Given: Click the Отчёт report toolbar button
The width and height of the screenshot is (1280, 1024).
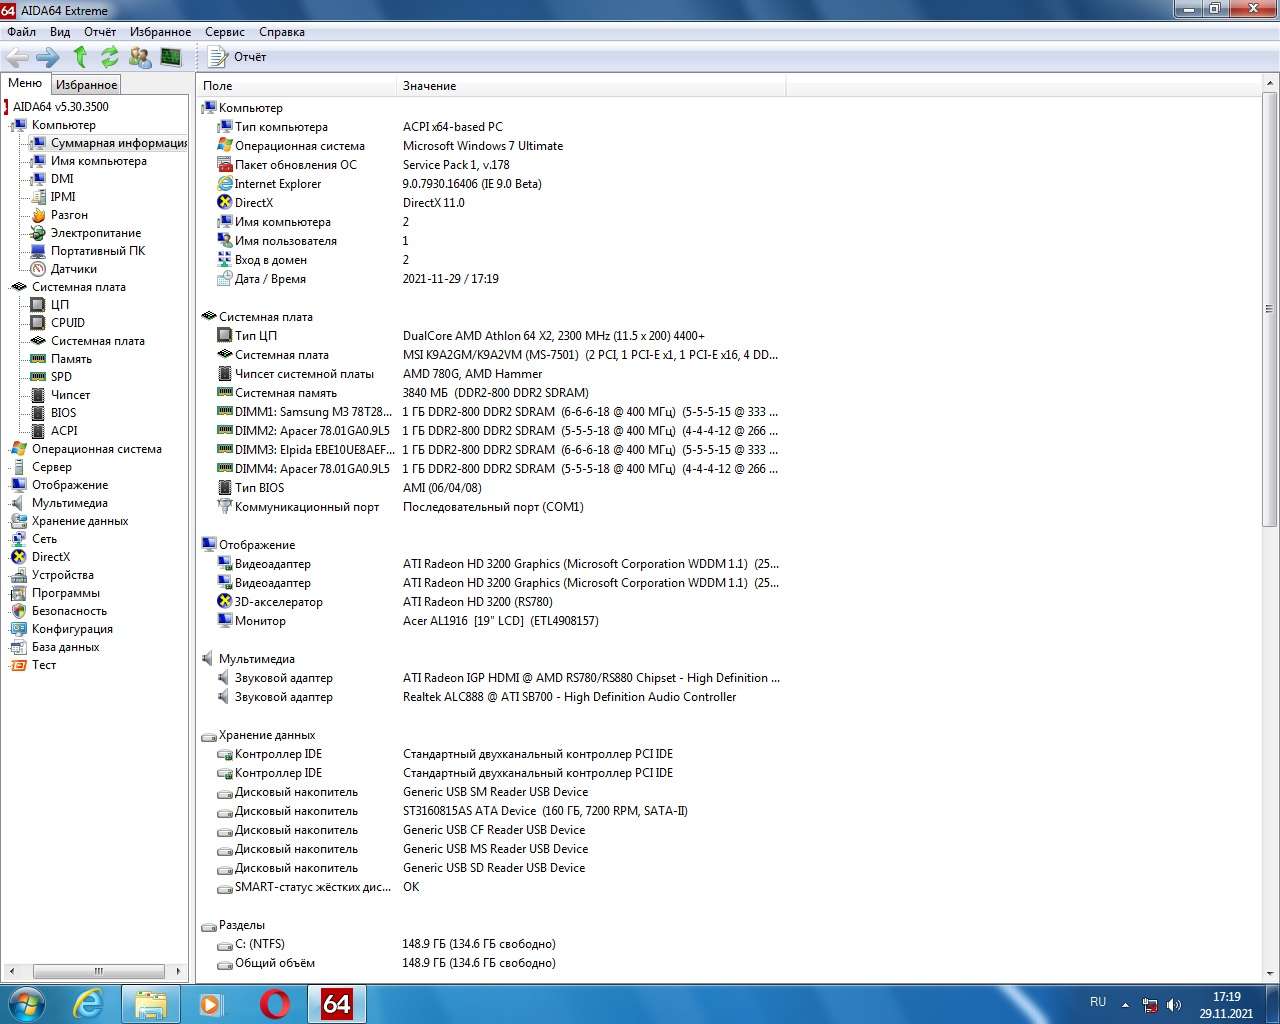Looking at the screenshot, I should coord(238,57).
